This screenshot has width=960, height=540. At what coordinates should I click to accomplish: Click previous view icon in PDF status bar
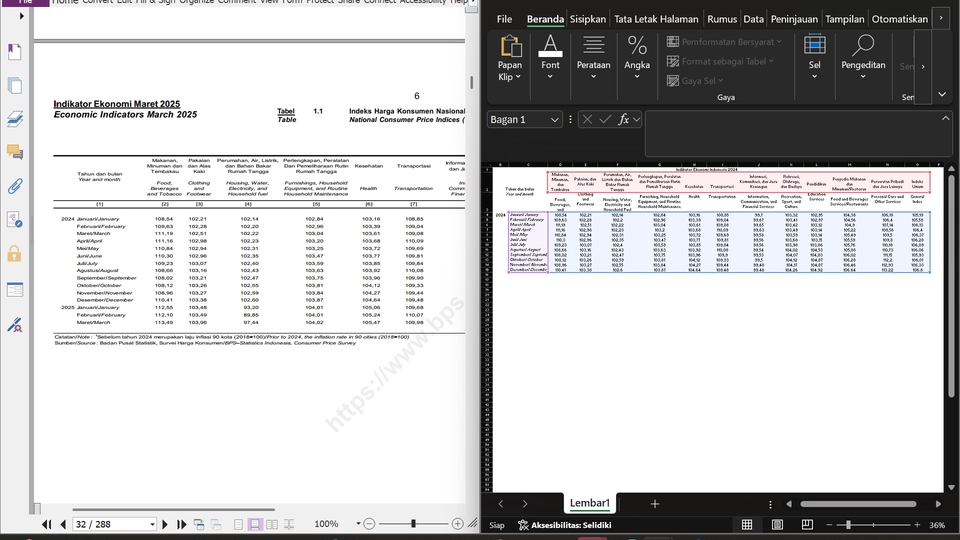point(199,524)
